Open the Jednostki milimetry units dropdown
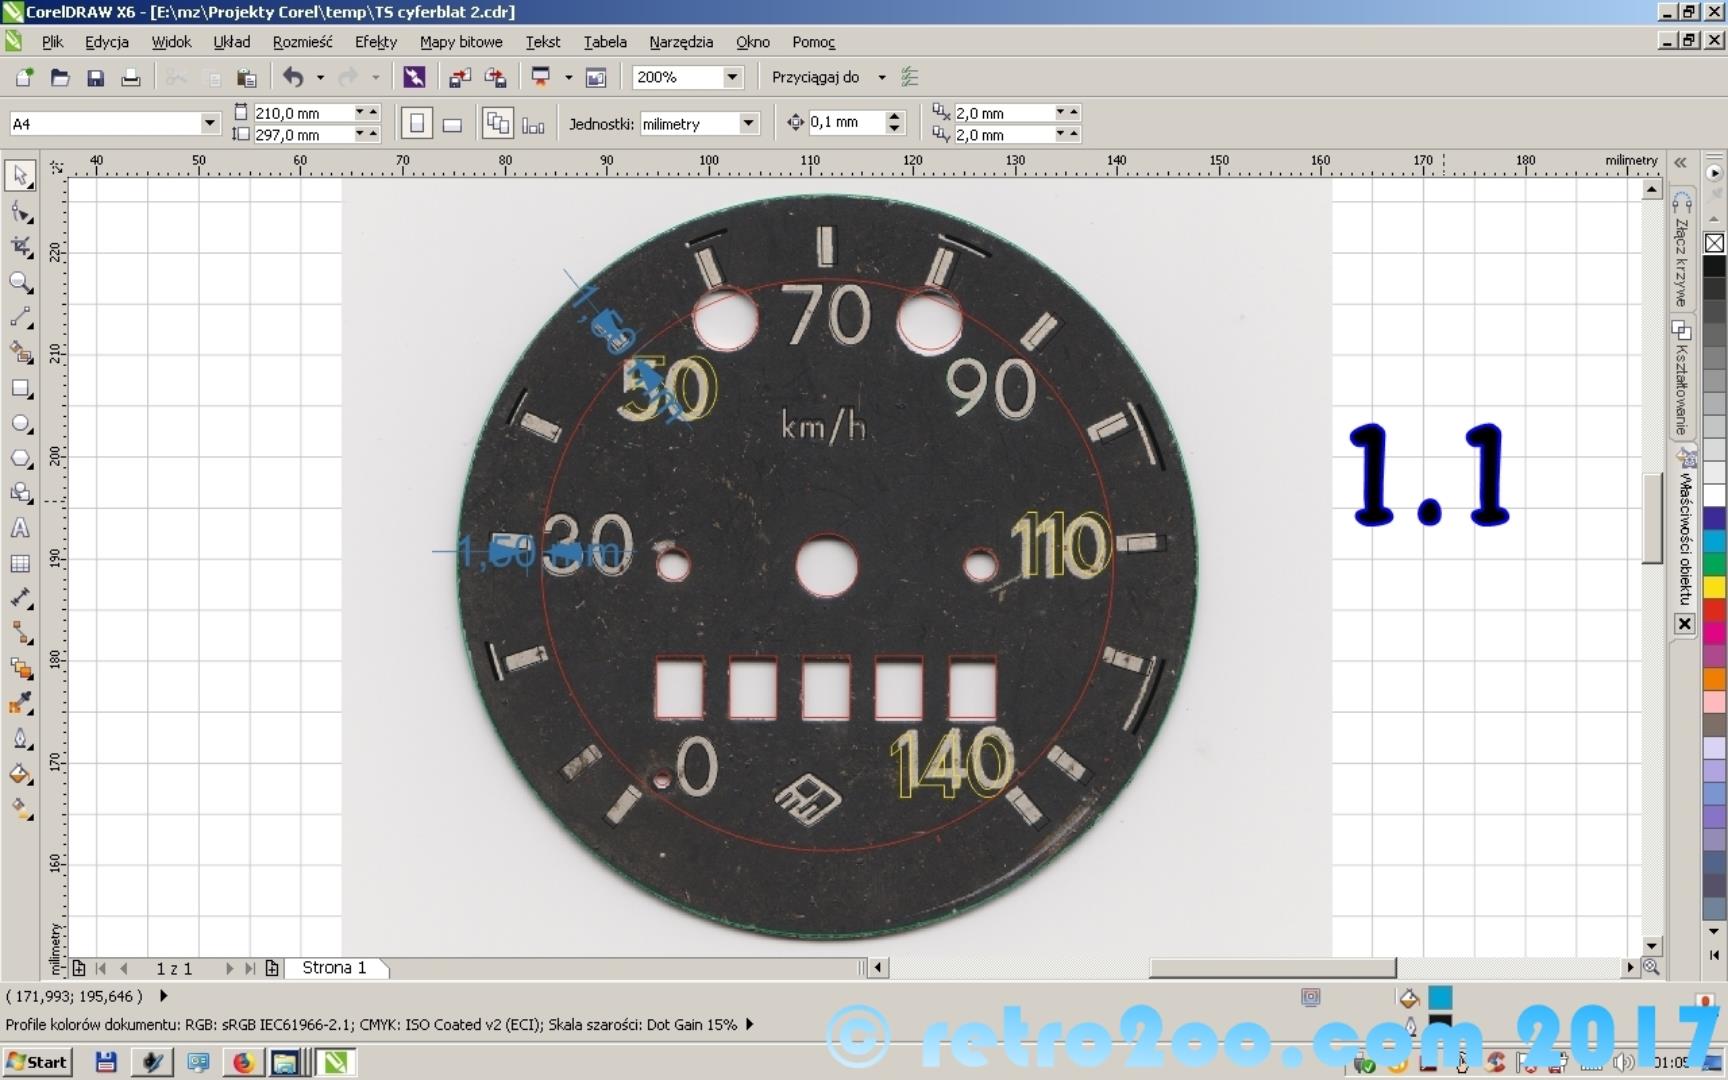This screenshot has height=1080, width=1728. (748, 123)
